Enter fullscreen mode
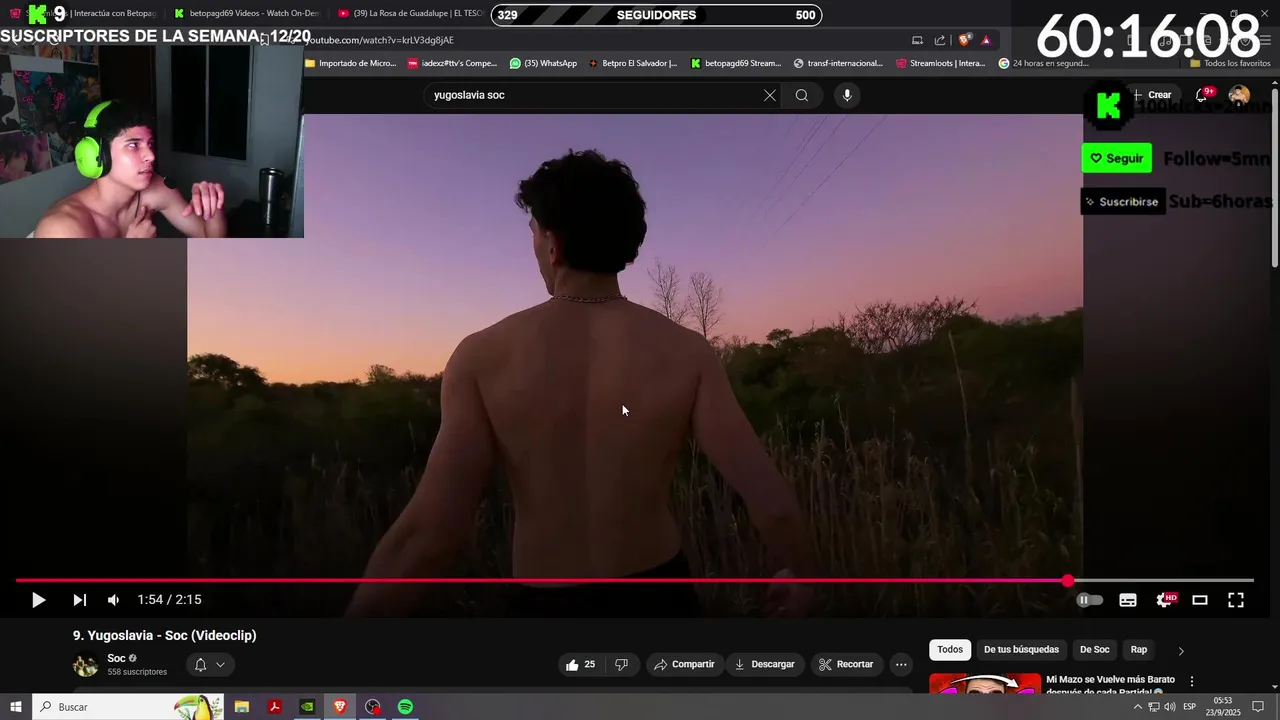 click(x=1236, y=600)
